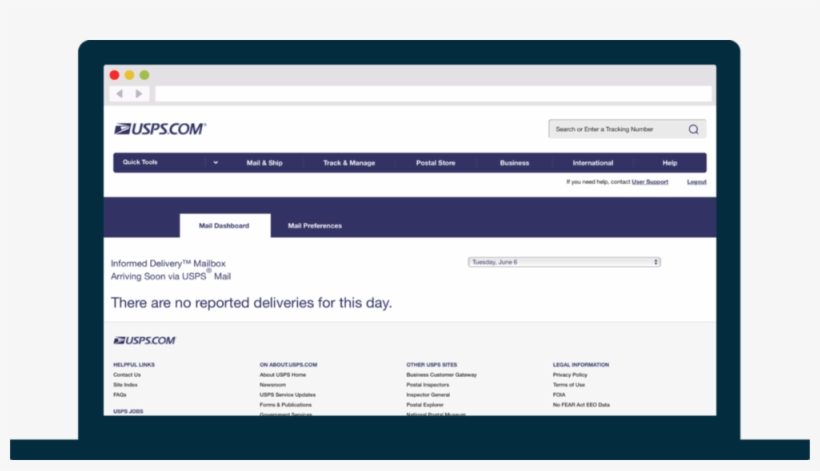Open the Postal Store menu
The image size is (820, 471).
click(436, 163)
